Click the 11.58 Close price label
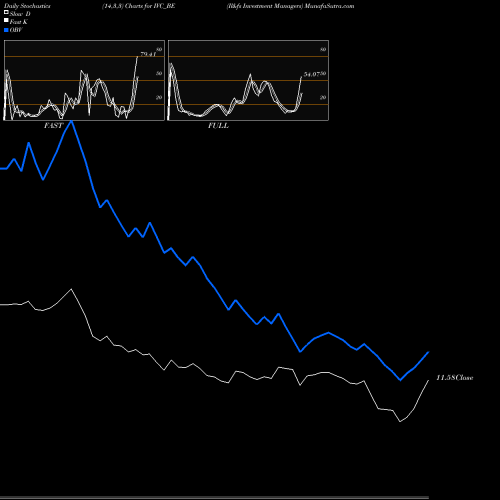Viewport: 500px width, 500px height. click(x=455, y=378)
